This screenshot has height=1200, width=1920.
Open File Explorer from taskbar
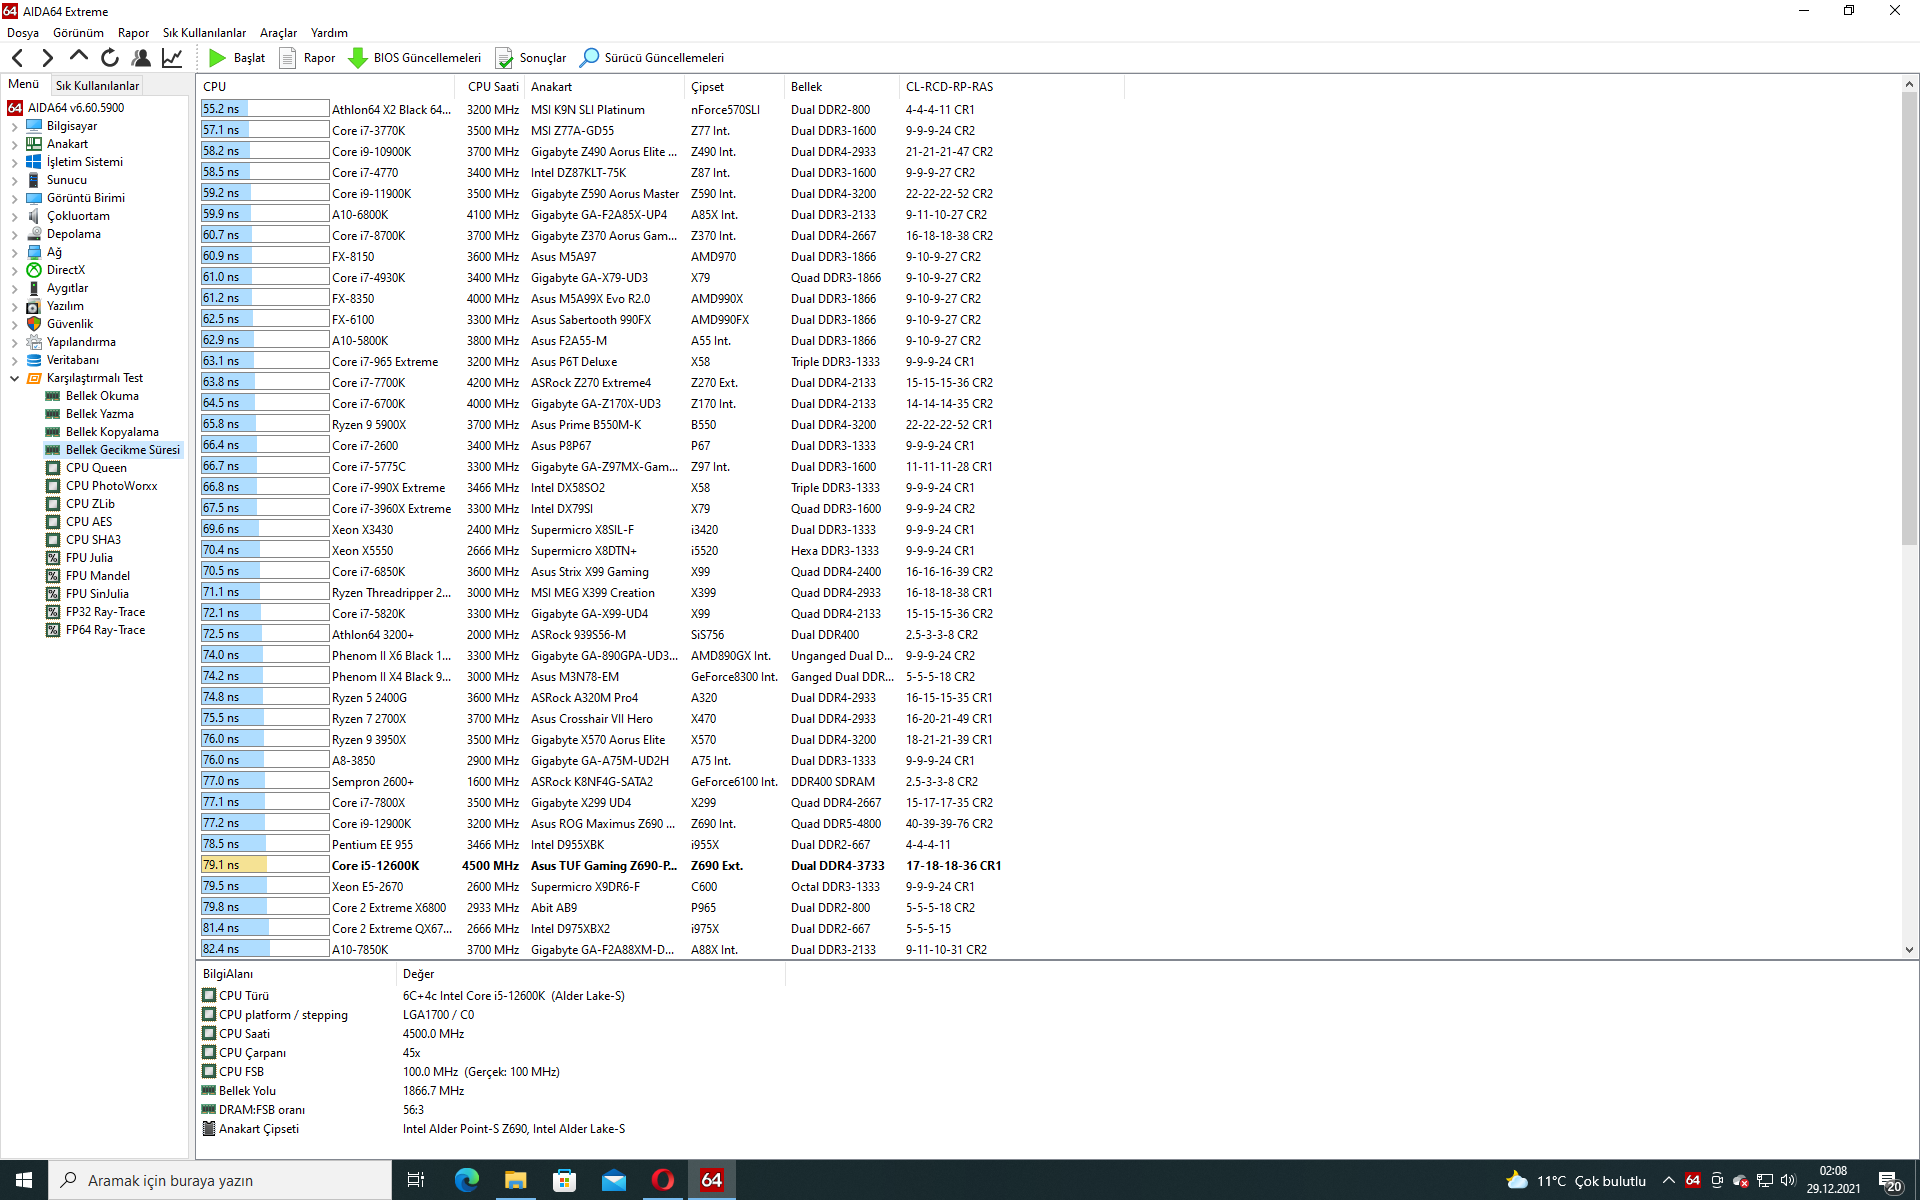(515, 1180)
